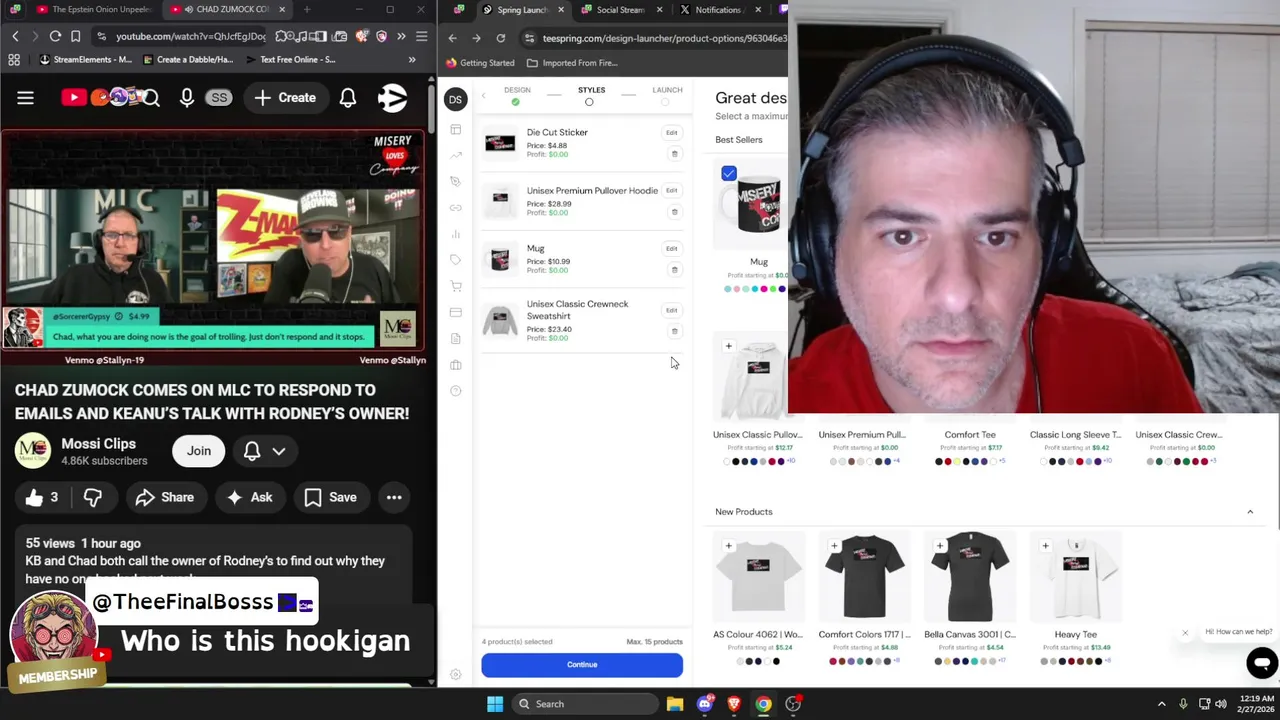Open the YouTube account avatar menu
Viewport: 1280px width, 720px height.
coord(392,98)
